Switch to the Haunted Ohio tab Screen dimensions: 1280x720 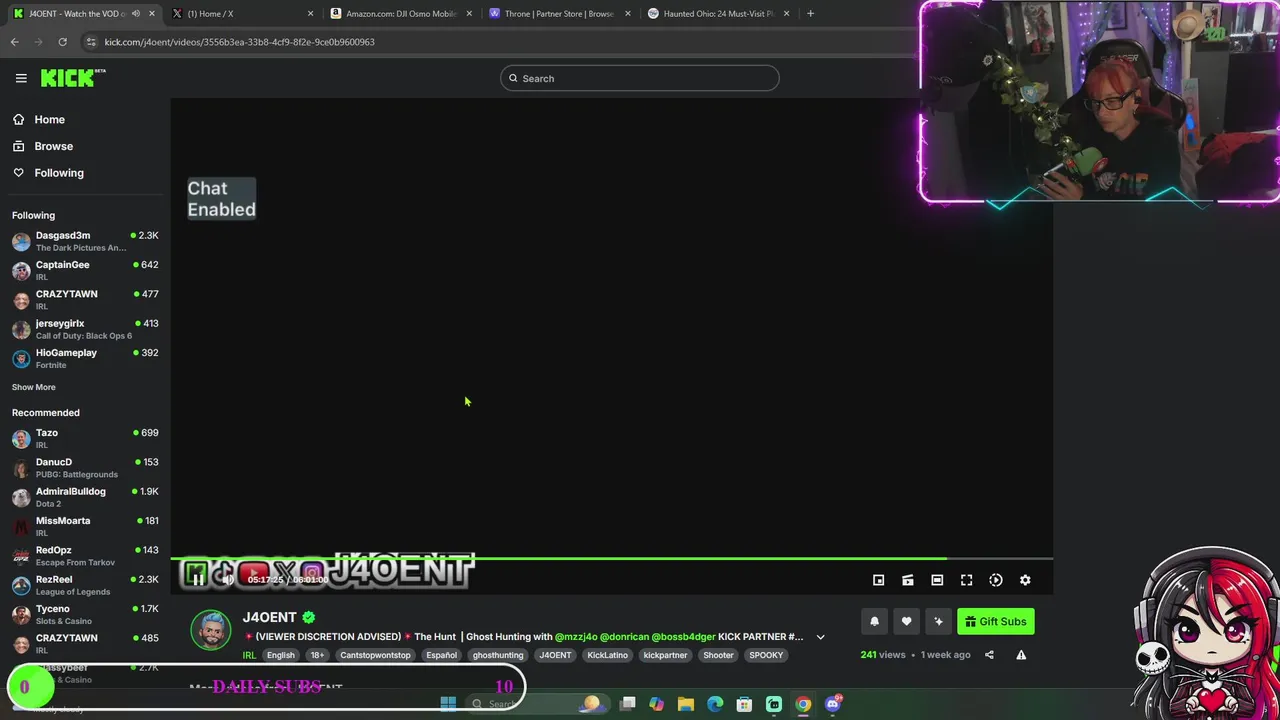tap(718, 14)
